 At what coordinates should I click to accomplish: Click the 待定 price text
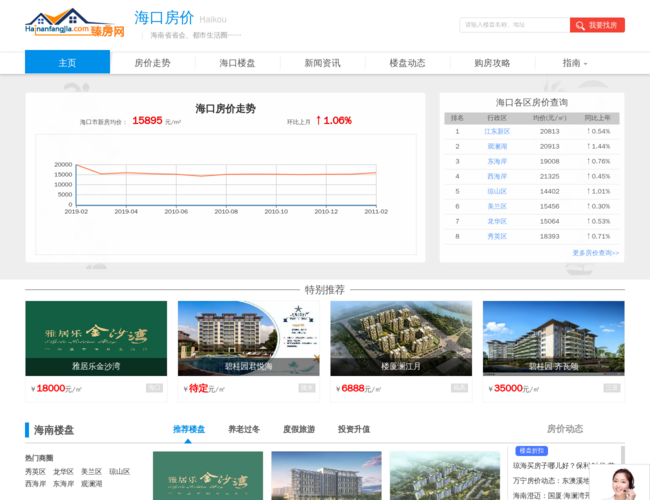point(199,388)
